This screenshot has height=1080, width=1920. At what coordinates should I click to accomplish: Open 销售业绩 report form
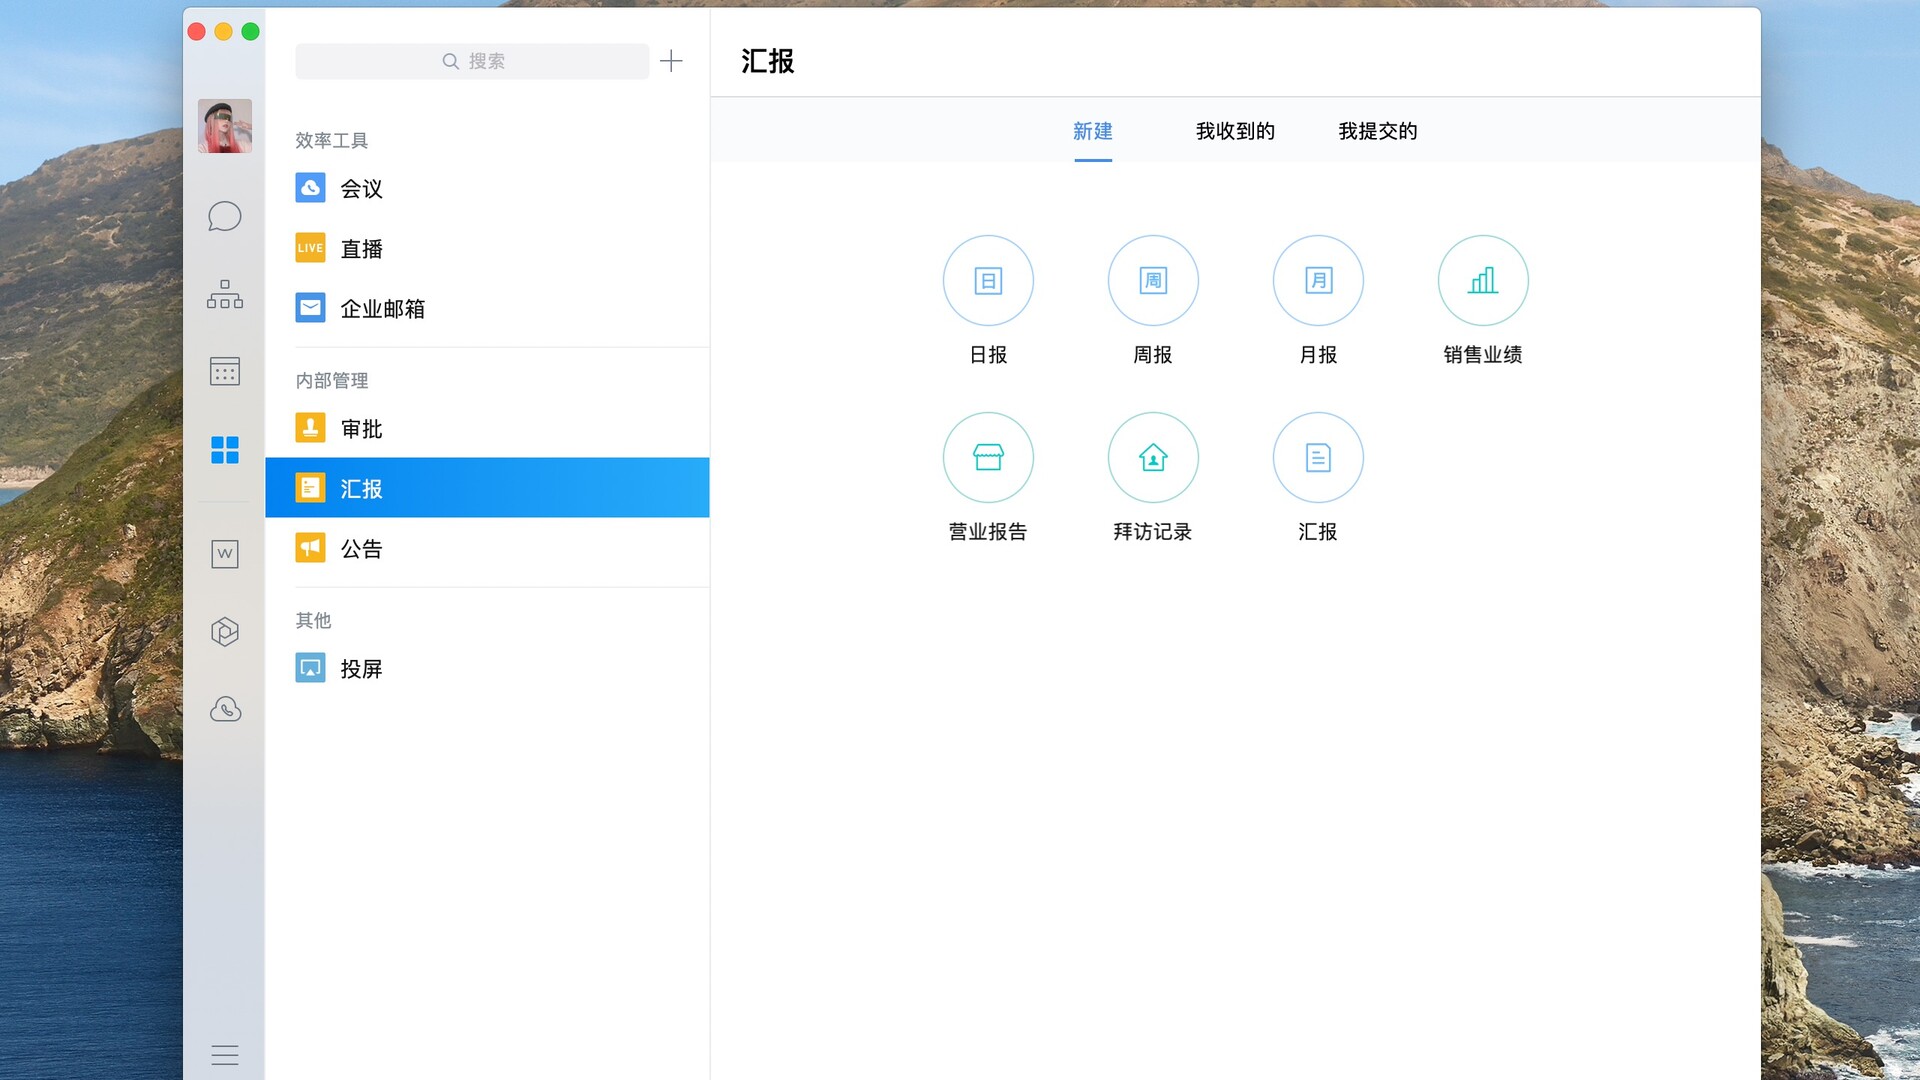tap(1482, 281)
